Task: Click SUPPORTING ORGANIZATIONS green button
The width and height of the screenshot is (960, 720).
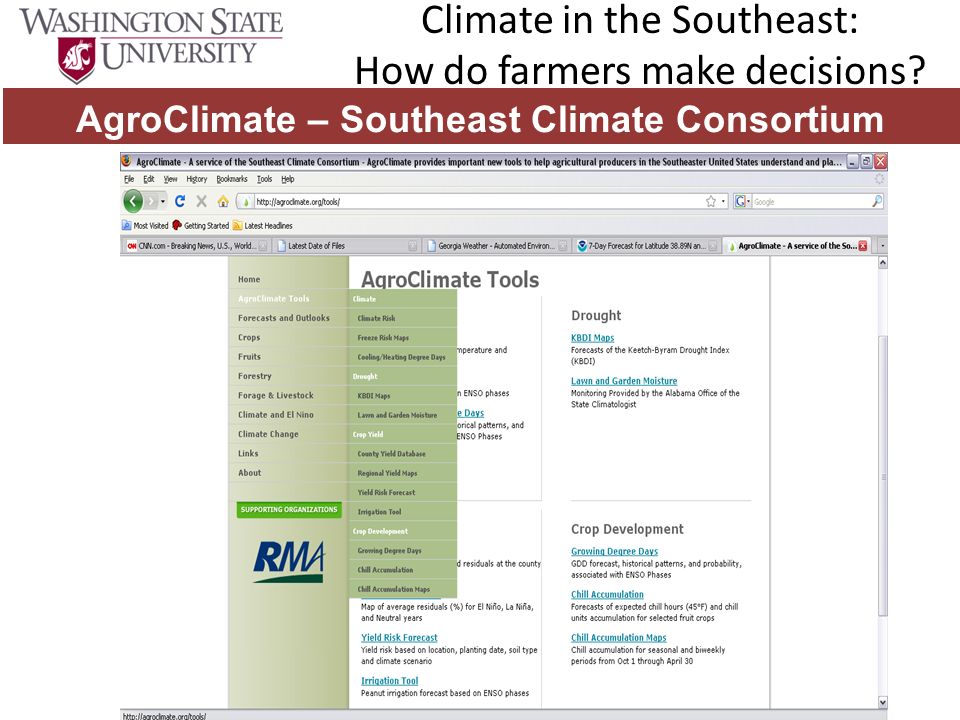Action: point(289,509)
